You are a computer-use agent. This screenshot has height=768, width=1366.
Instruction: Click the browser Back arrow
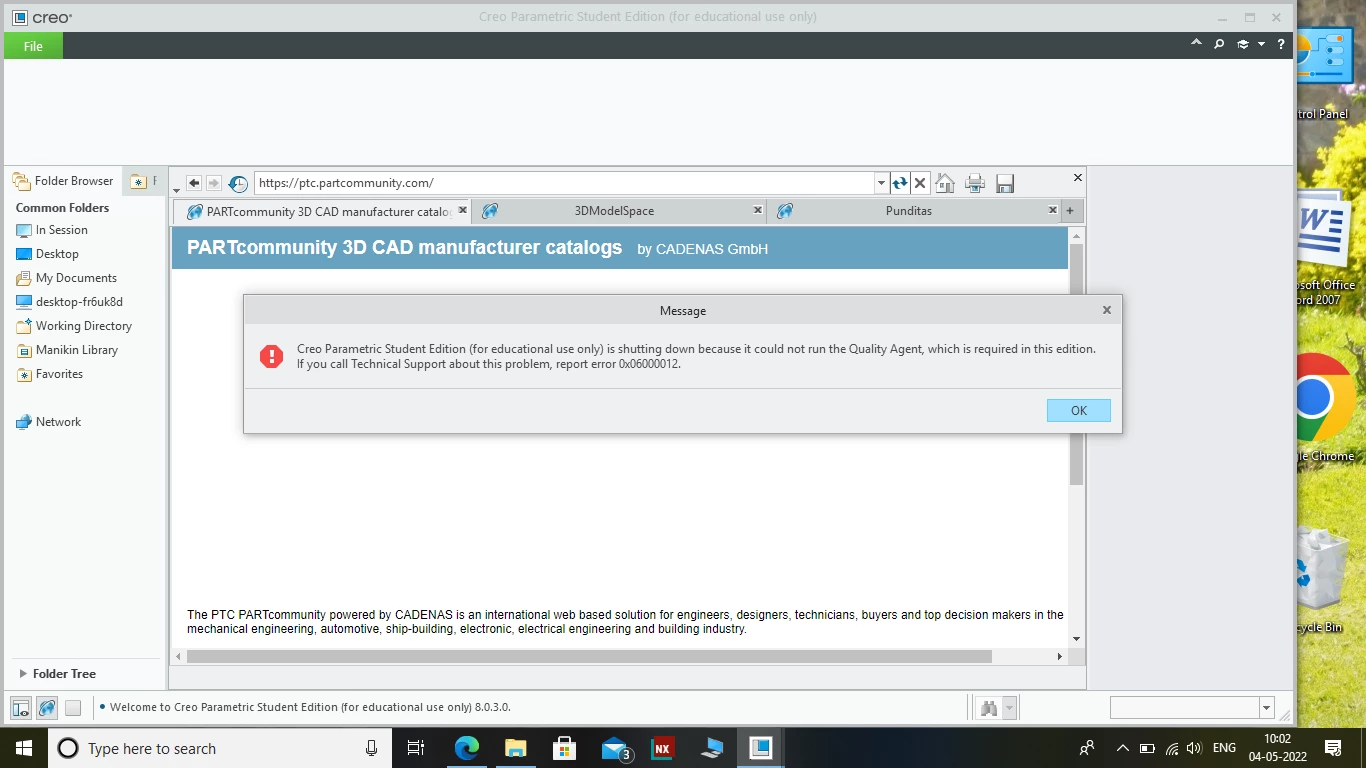194,183
